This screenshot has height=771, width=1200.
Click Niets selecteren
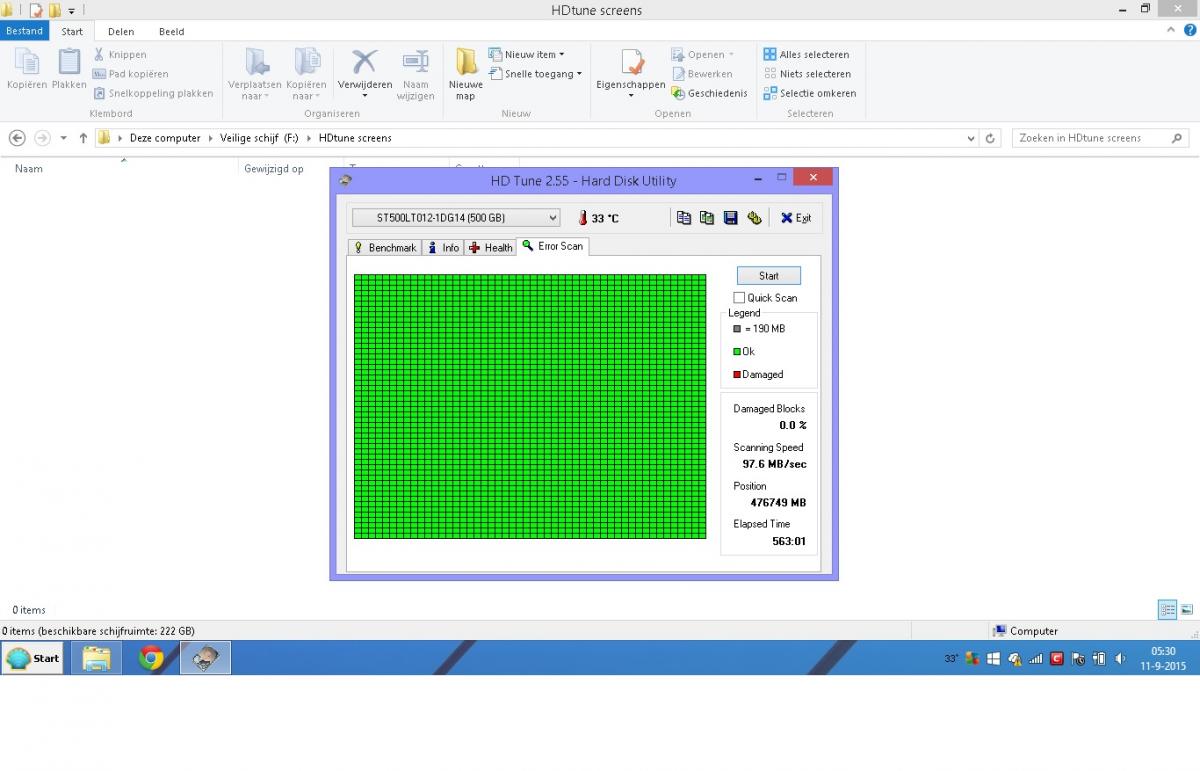tap(807, 74)
